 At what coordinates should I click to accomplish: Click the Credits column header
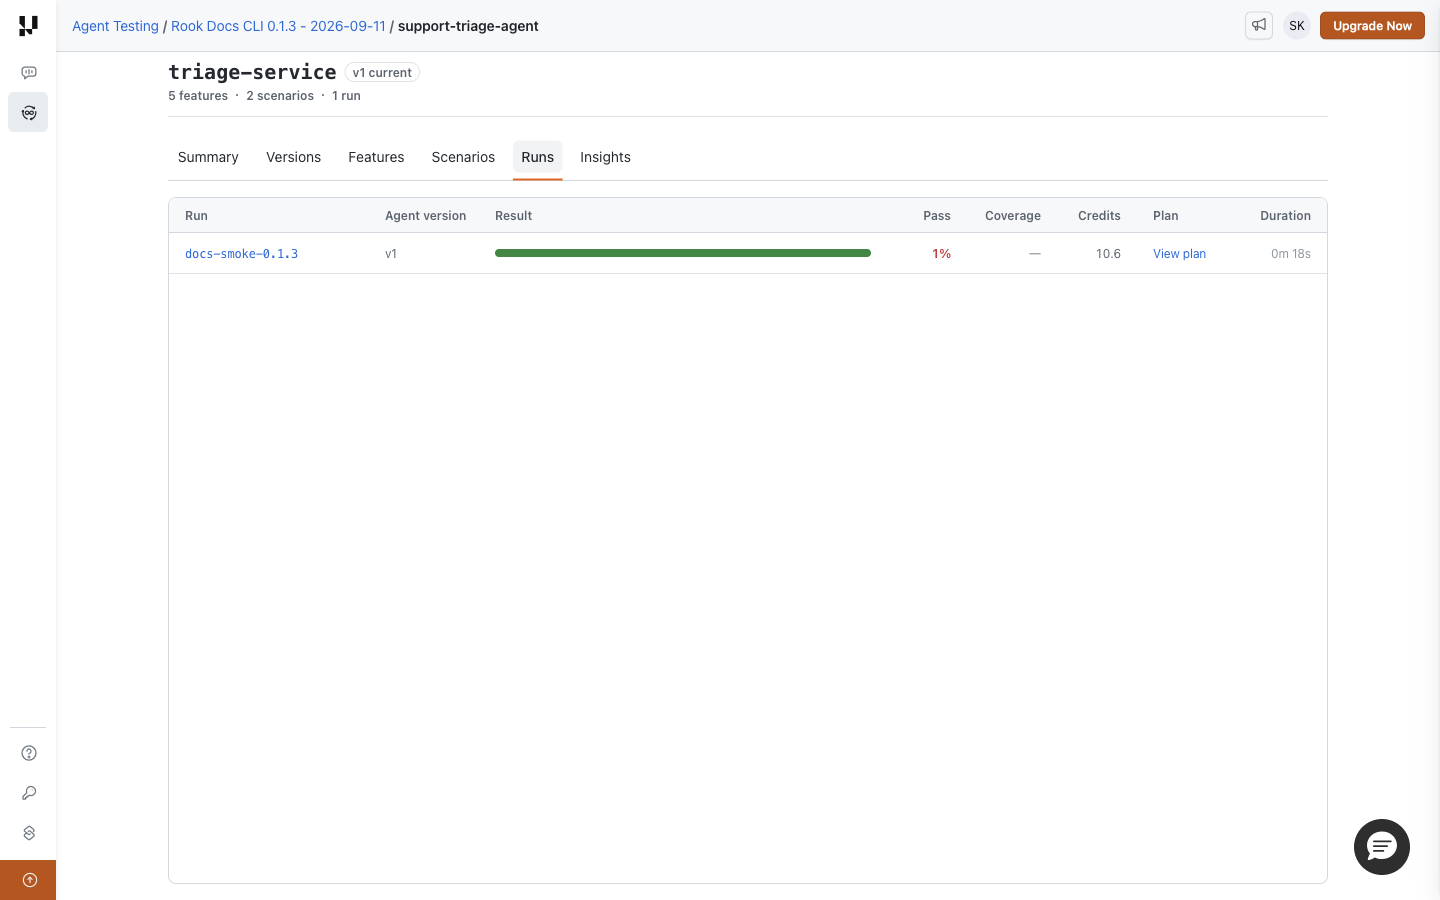(x=1099, y=216)
